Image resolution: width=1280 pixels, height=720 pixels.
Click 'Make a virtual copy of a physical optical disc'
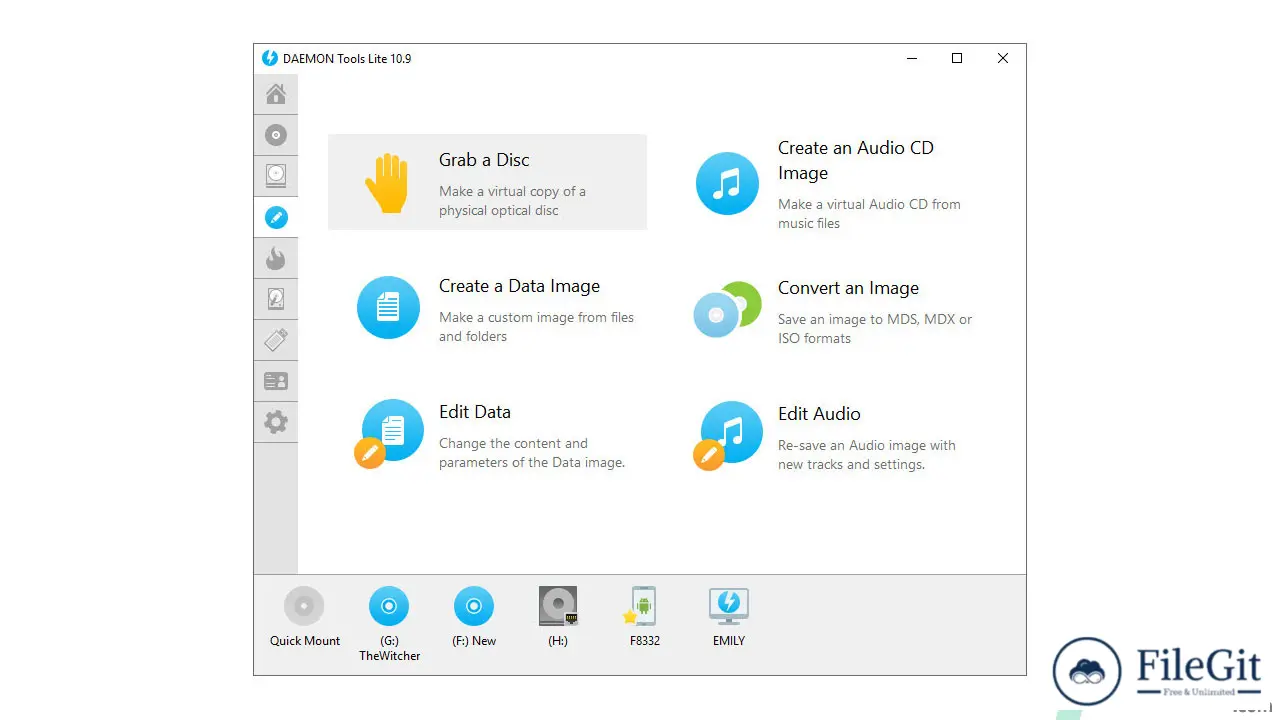pos(512,201)
